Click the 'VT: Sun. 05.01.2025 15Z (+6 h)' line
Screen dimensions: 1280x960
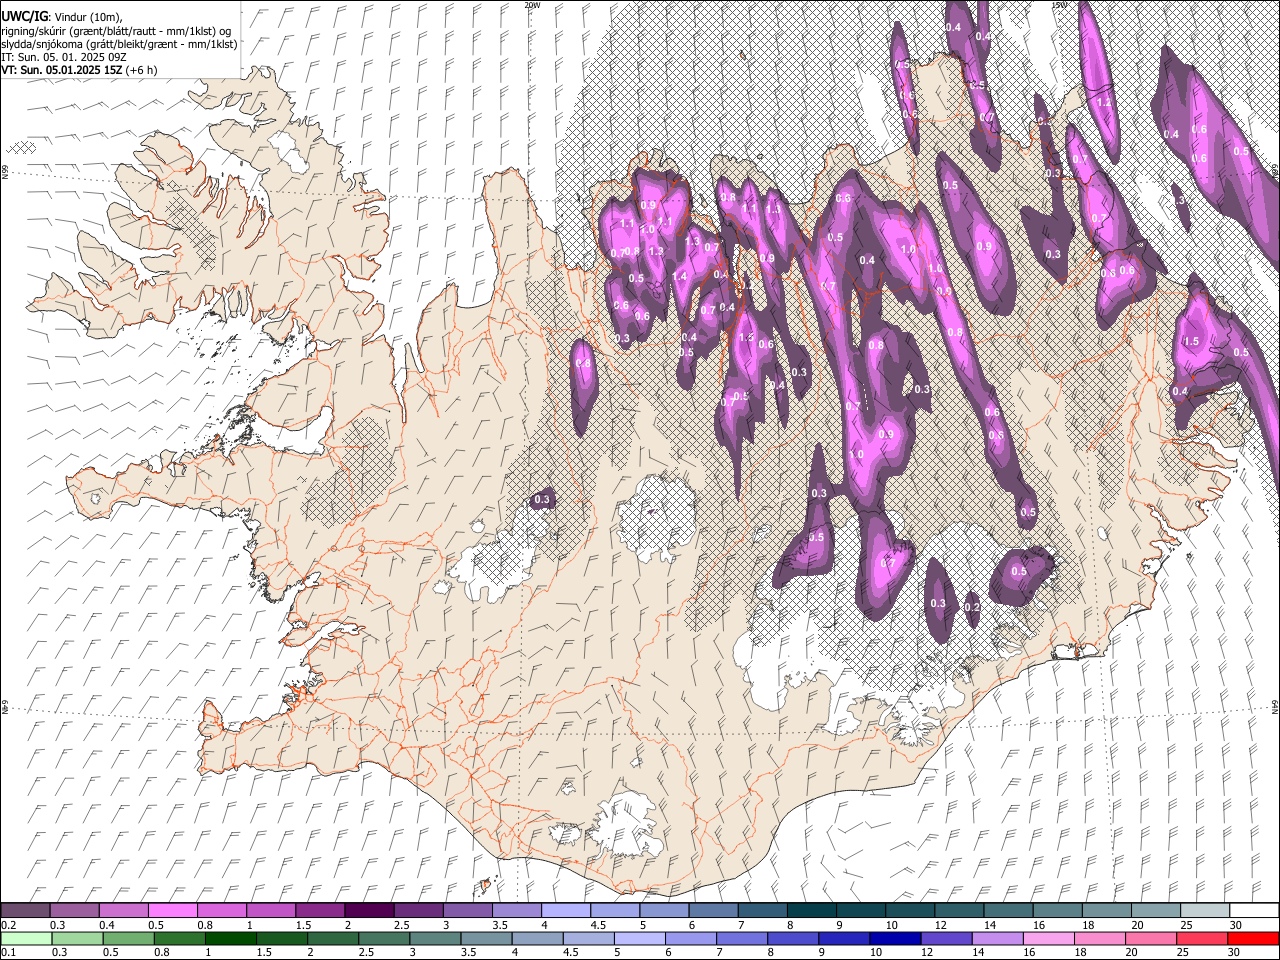click(x=79, y=70)
